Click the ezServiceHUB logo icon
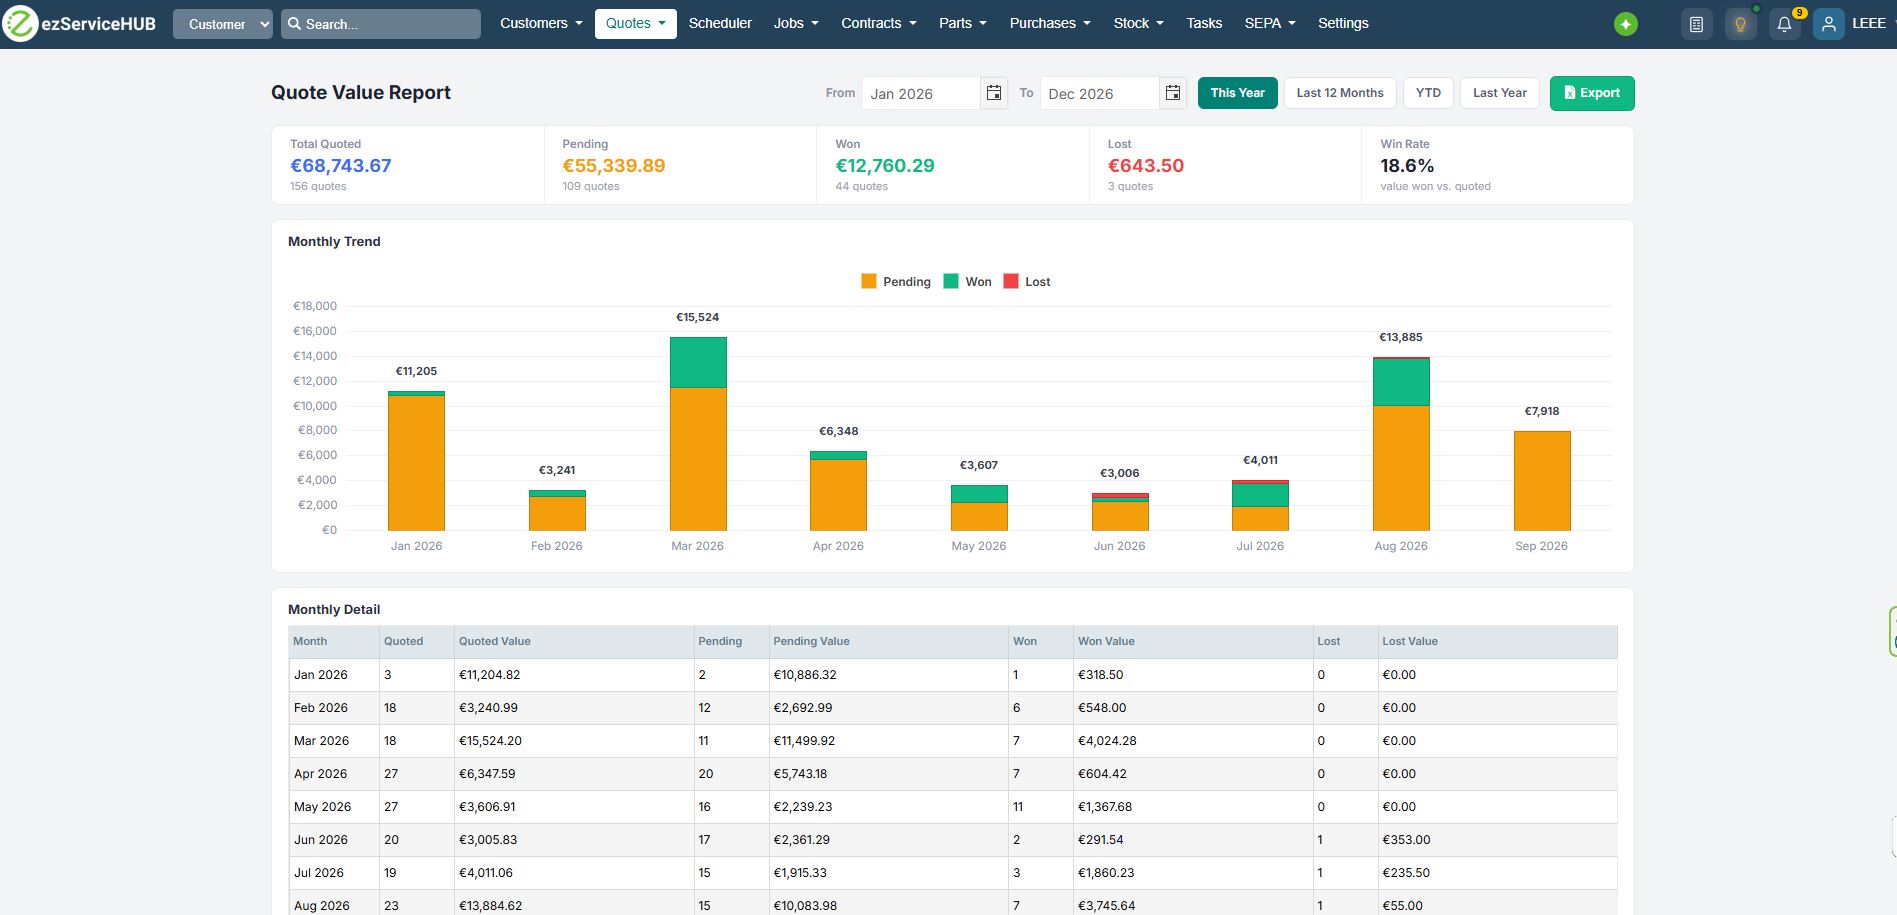The width and height of the screenshot is (1897, 915). point(19,23)
